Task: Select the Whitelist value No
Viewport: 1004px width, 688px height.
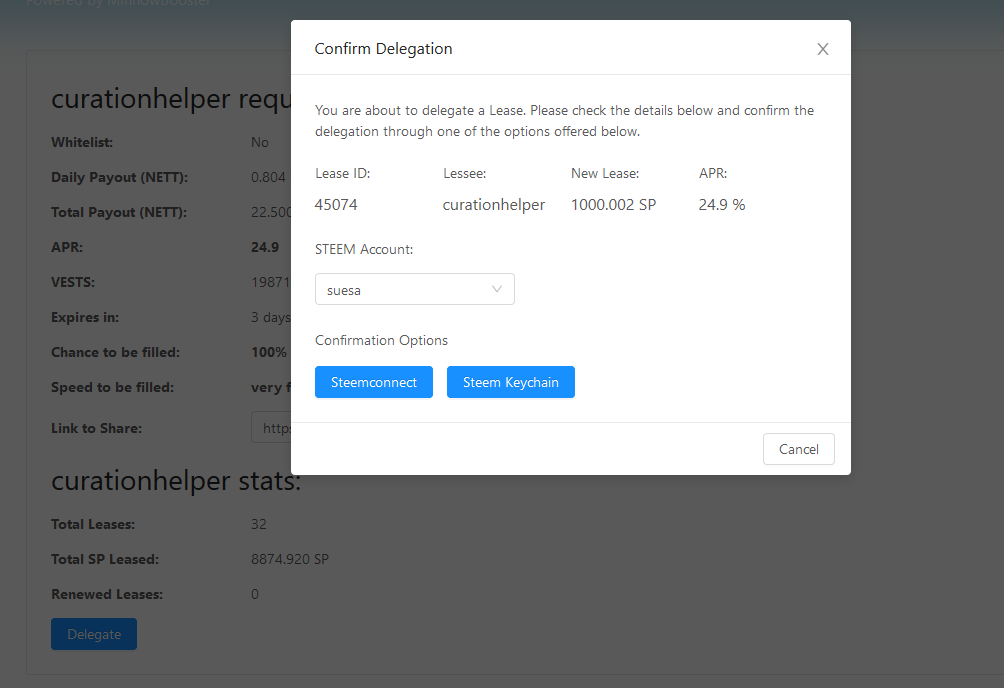Action: tap(260, 142)
